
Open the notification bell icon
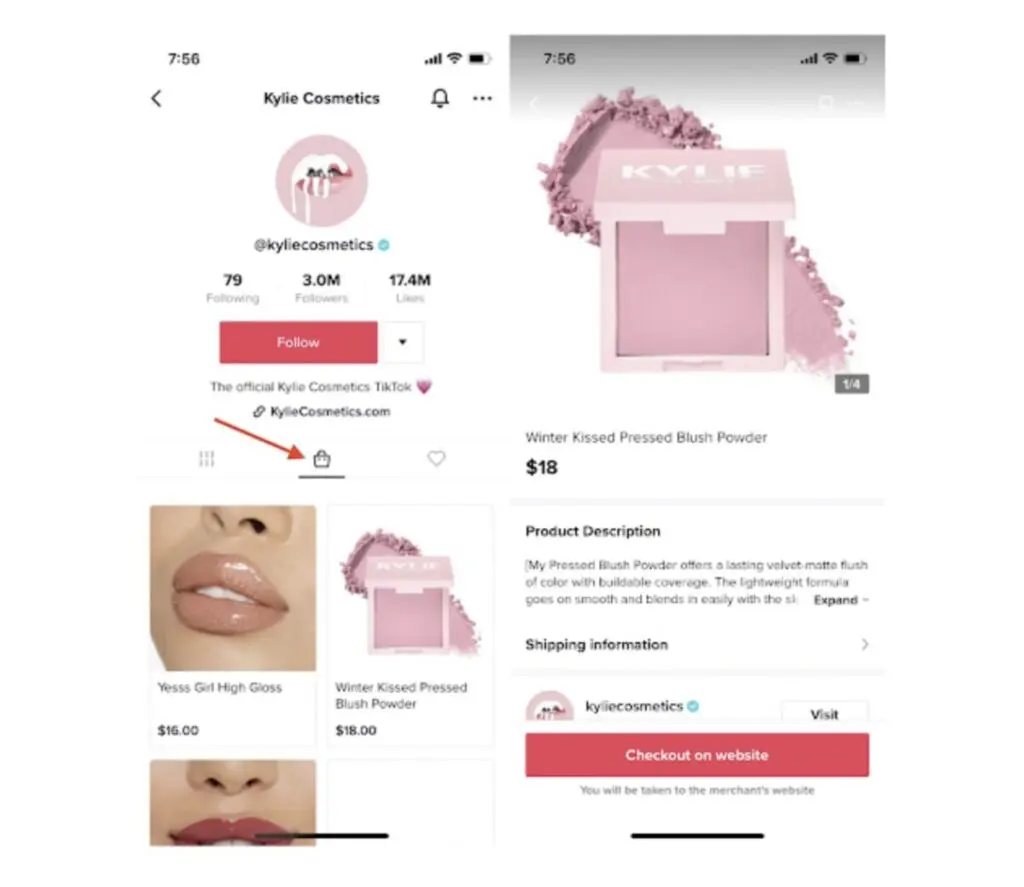point(440,98)
